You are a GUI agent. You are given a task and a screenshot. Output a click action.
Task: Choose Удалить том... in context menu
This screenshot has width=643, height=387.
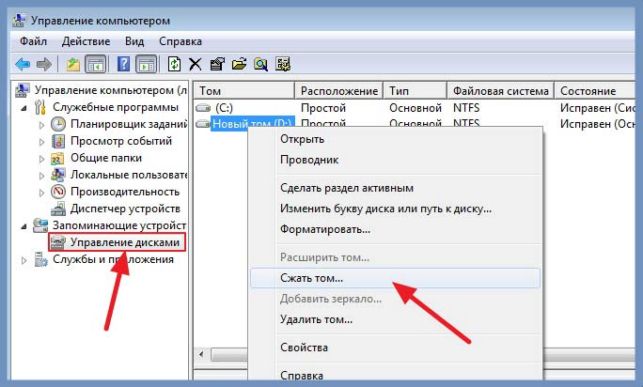point(396,319)
